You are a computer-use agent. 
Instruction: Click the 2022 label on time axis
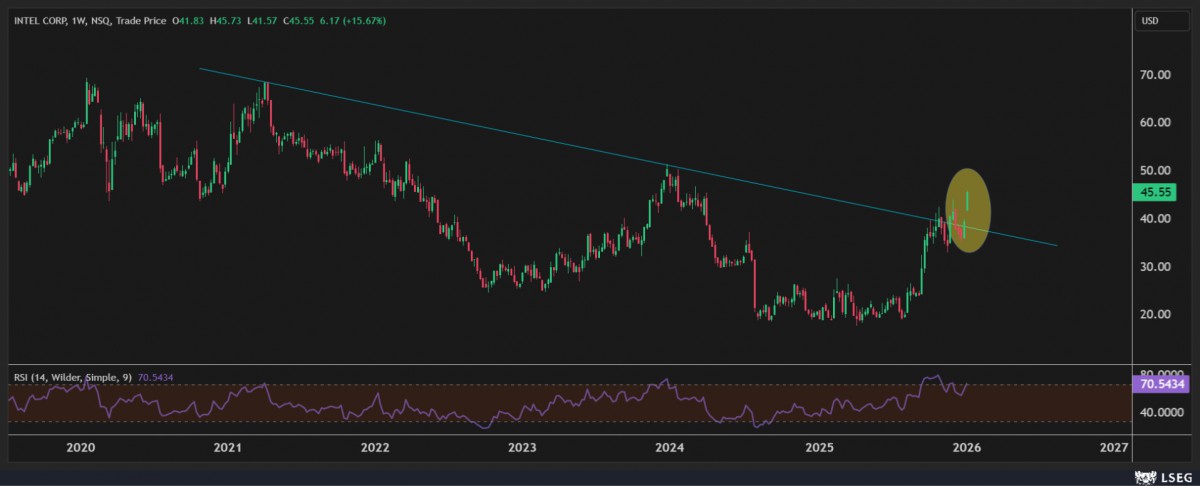tap(375, 447)
